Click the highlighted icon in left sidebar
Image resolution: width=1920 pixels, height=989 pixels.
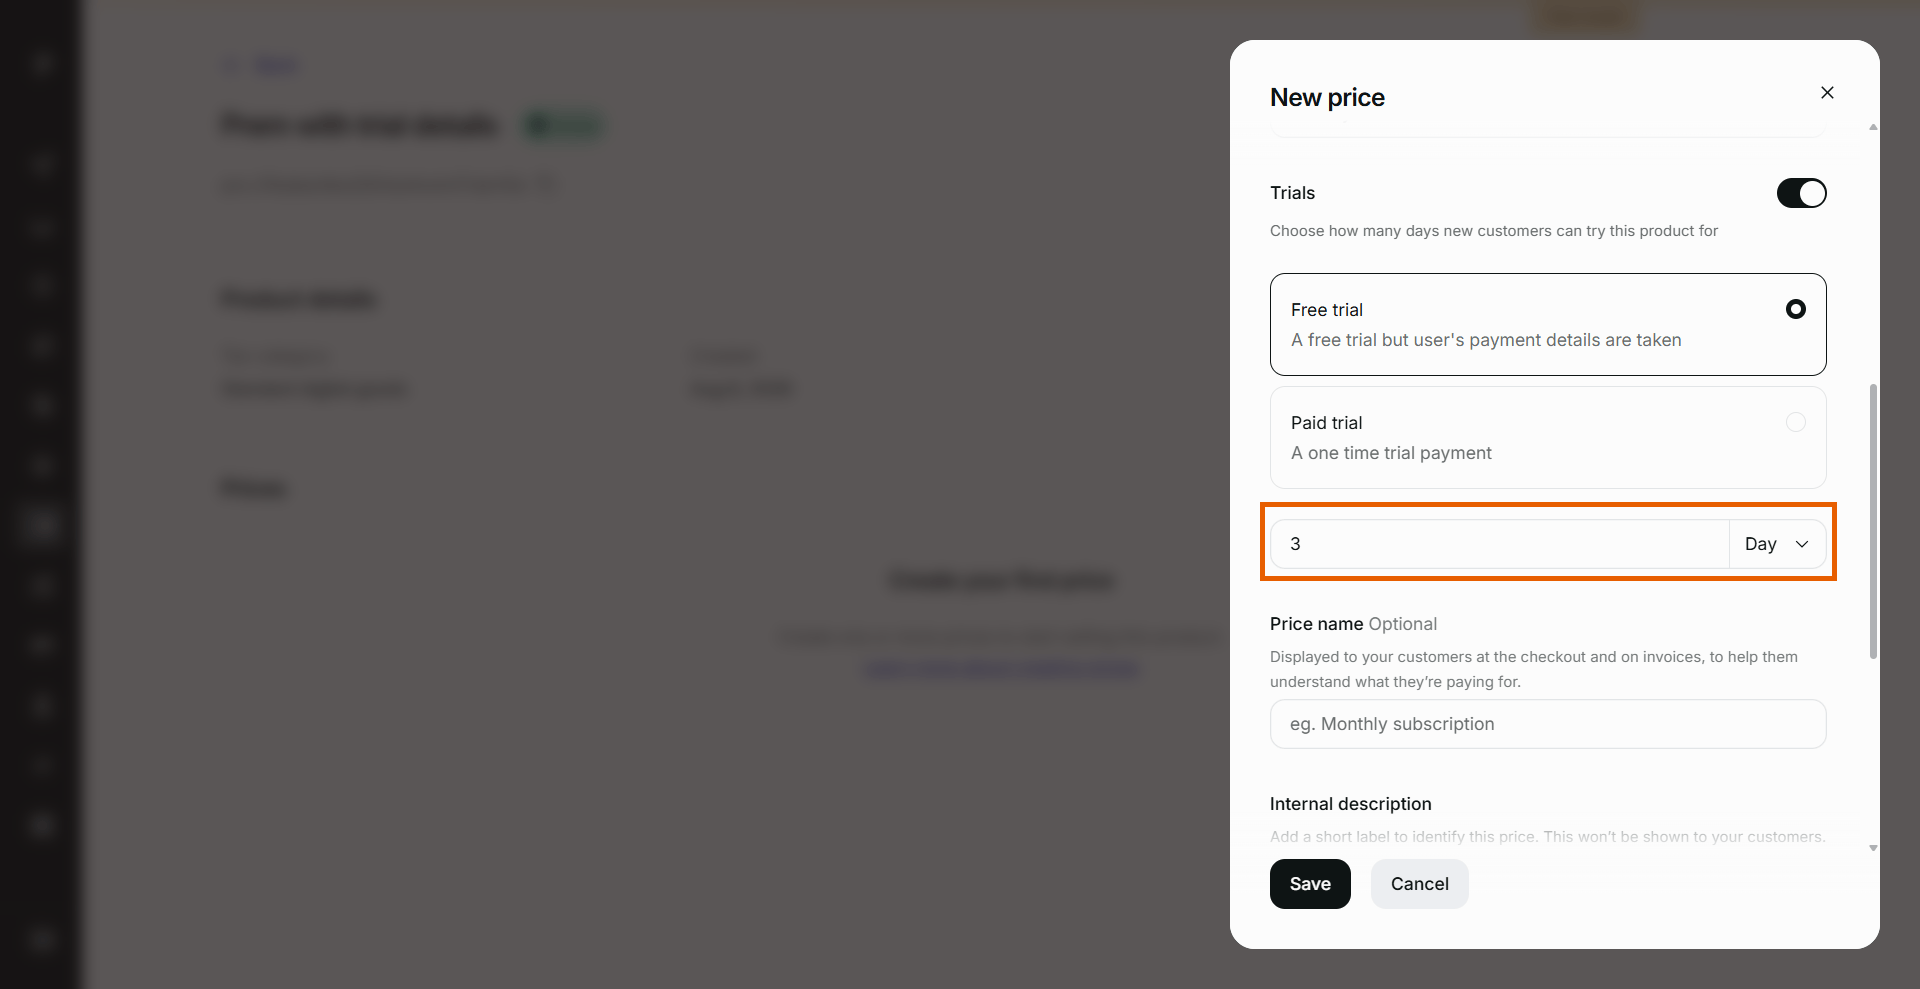(x=41, y=523)
